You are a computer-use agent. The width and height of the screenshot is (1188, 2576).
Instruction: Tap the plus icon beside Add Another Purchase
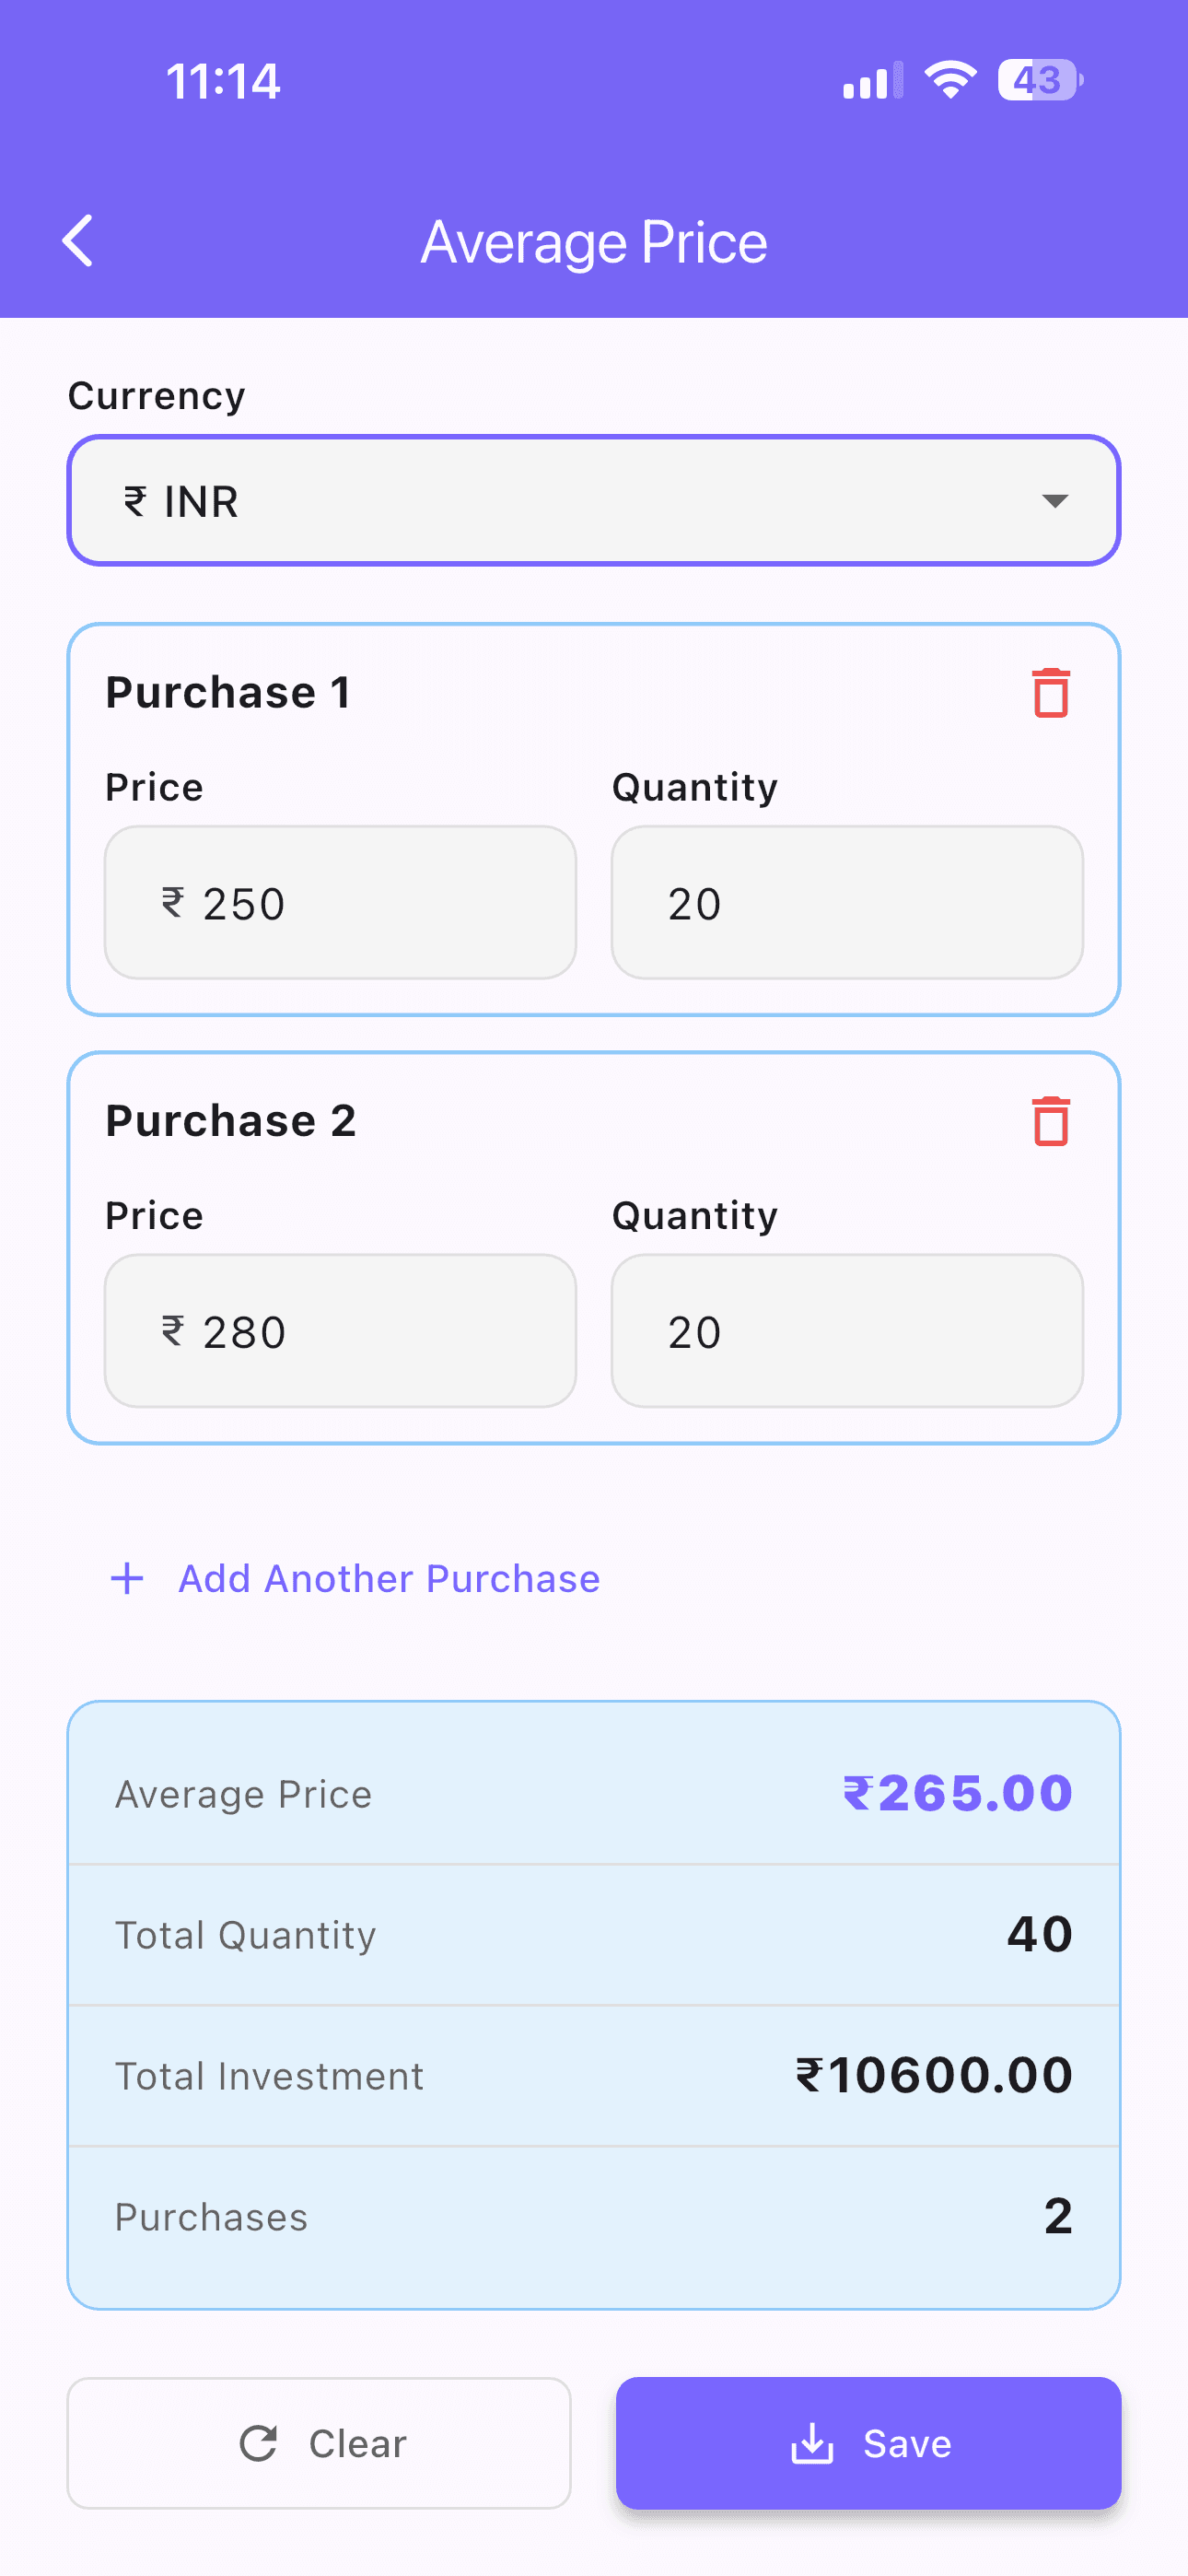click(127, 1578)
